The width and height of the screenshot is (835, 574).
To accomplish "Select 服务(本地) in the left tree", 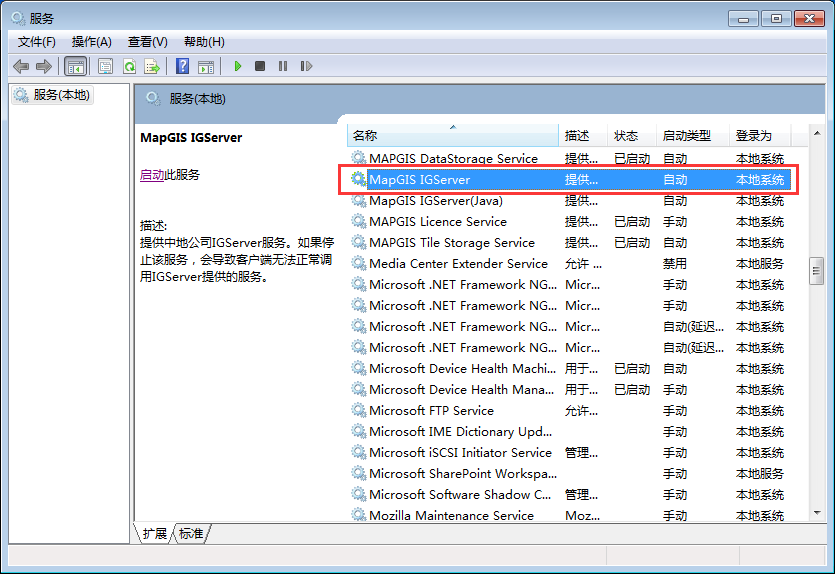I will pyautogui.click(x=53, y=95).
